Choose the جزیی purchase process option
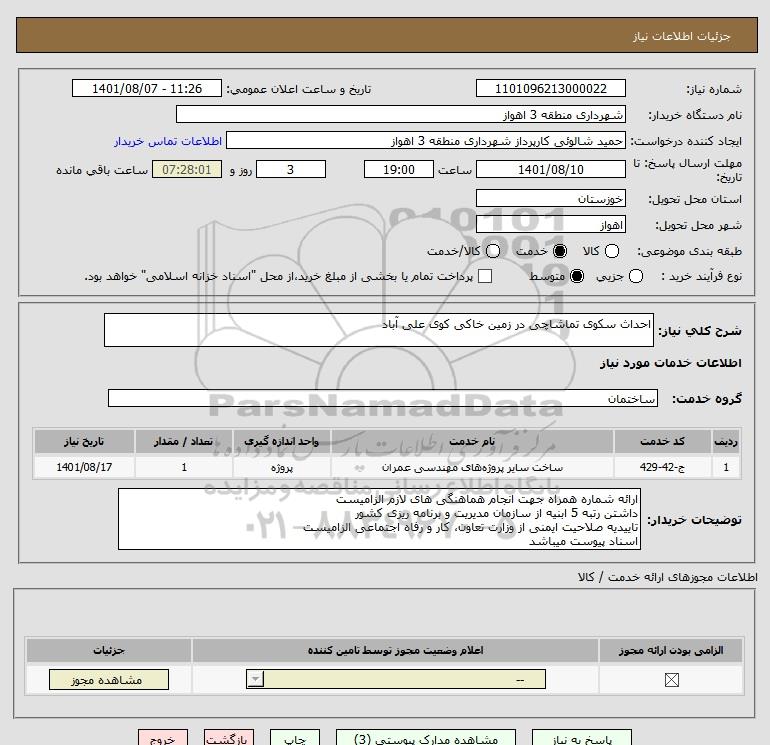Viewport: 770px width, 745px height. tap(635, 276)
